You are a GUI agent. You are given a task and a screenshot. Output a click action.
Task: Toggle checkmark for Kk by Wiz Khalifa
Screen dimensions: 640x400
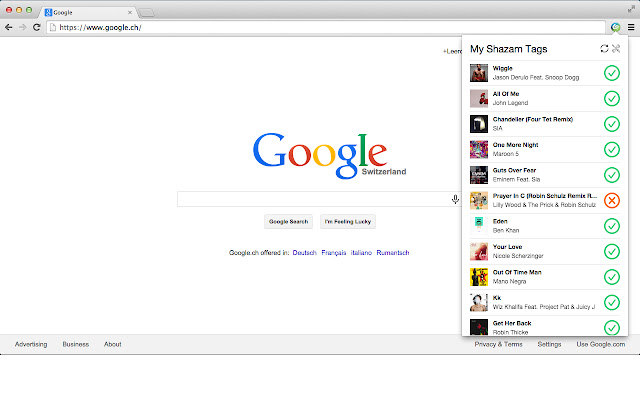point(612,302)
